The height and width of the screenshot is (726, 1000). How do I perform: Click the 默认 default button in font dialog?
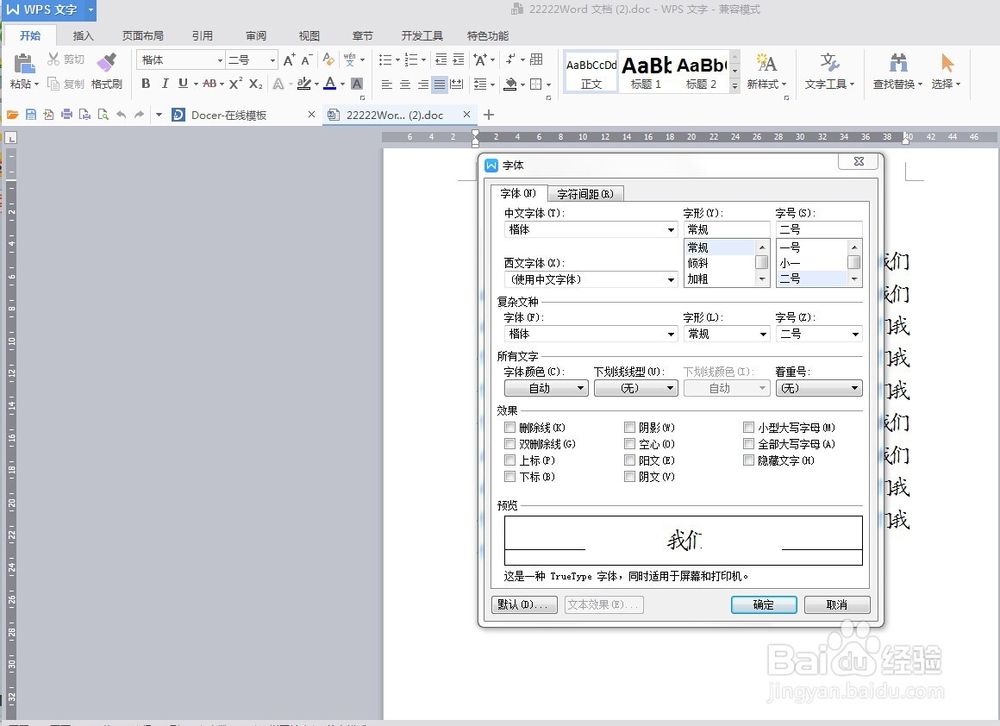click(x=524, y=604)
